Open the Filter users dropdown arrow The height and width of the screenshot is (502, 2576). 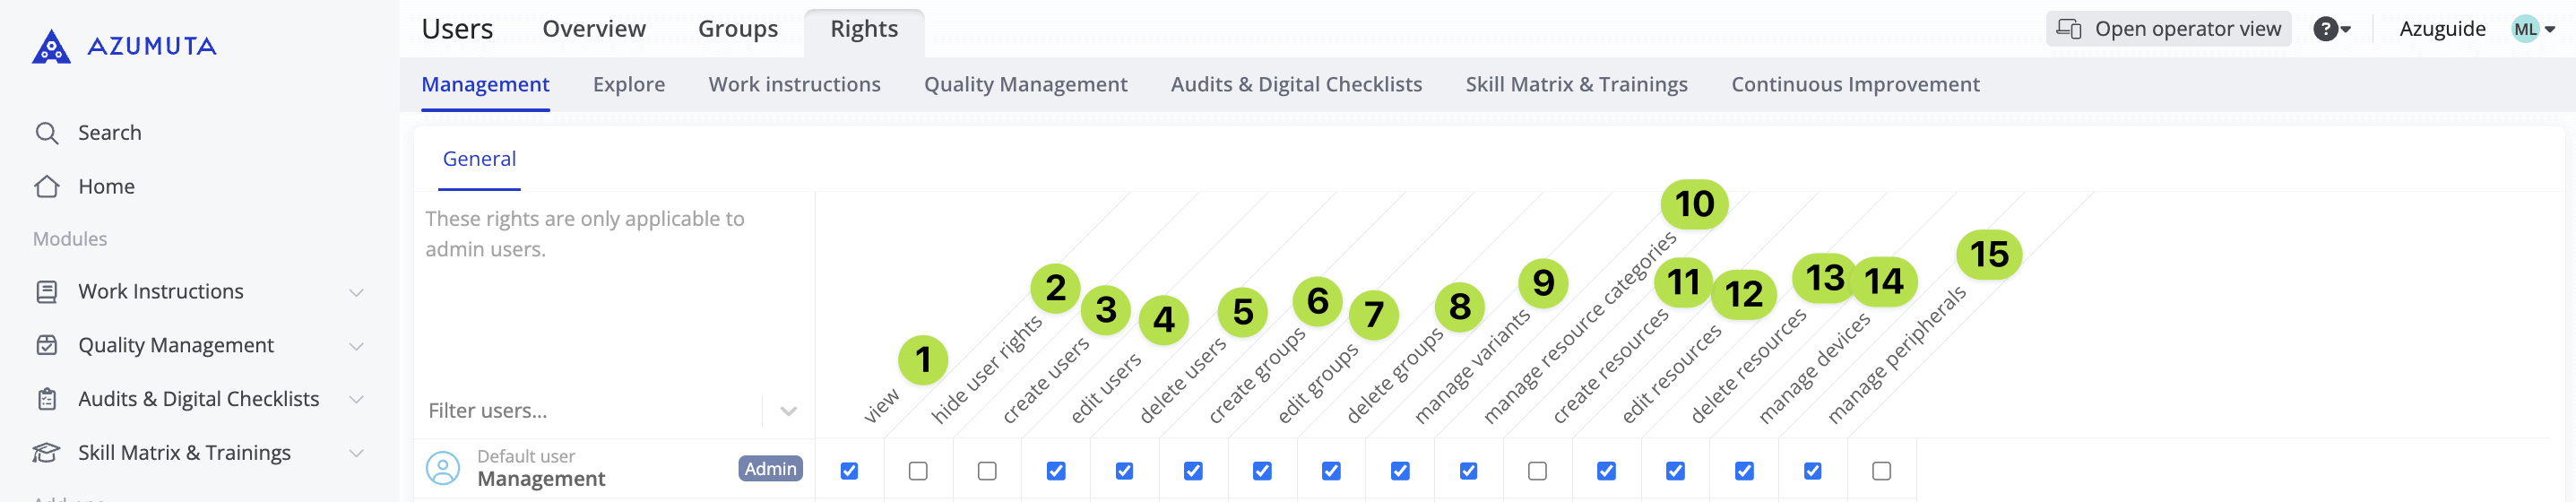pyautogui.click(x=788, y=411)
